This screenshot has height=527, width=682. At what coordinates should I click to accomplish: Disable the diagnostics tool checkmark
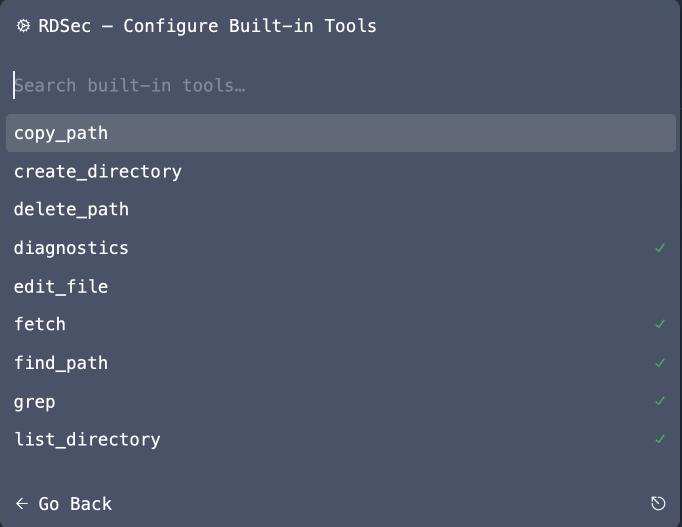point(660,248)
